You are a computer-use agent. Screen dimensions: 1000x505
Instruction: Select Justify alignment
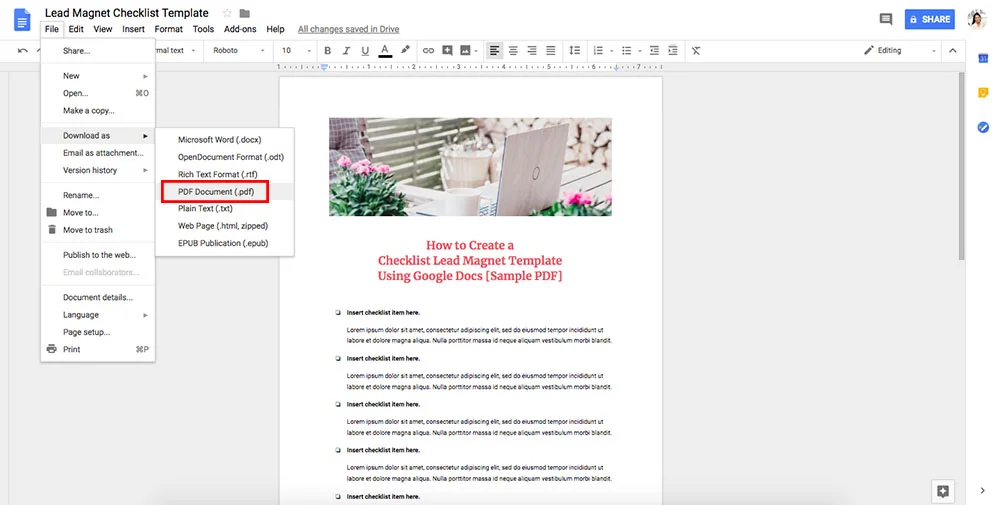coord(551,50)
